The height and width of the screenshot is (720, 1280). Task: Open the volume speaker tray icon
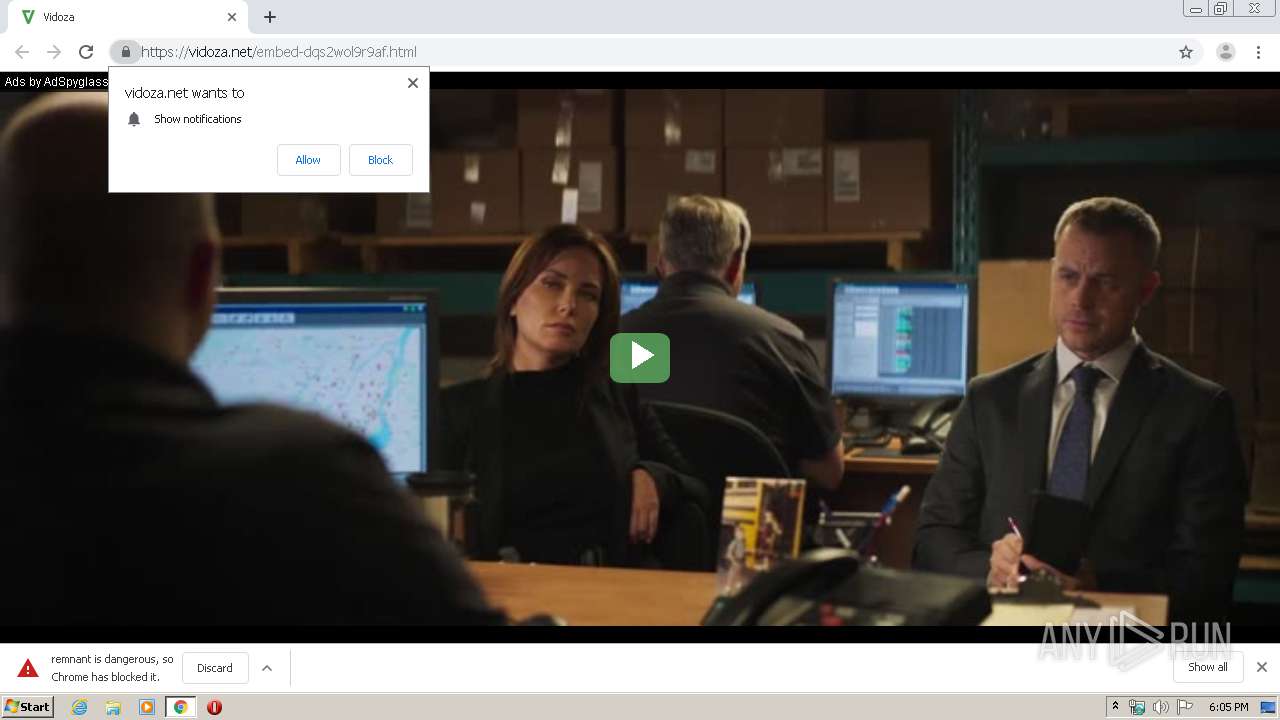1160,707
